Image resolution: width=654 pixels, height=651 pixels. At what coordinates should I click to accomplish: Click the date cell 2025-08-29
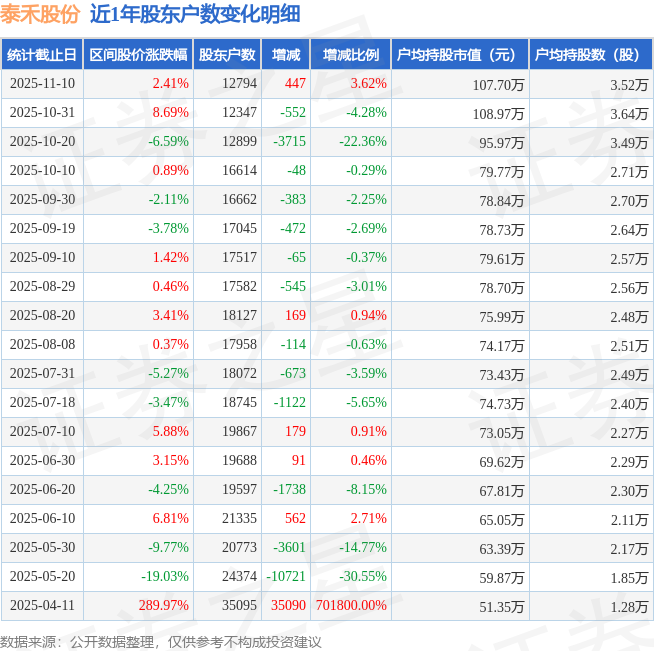(x=43, y=286)
